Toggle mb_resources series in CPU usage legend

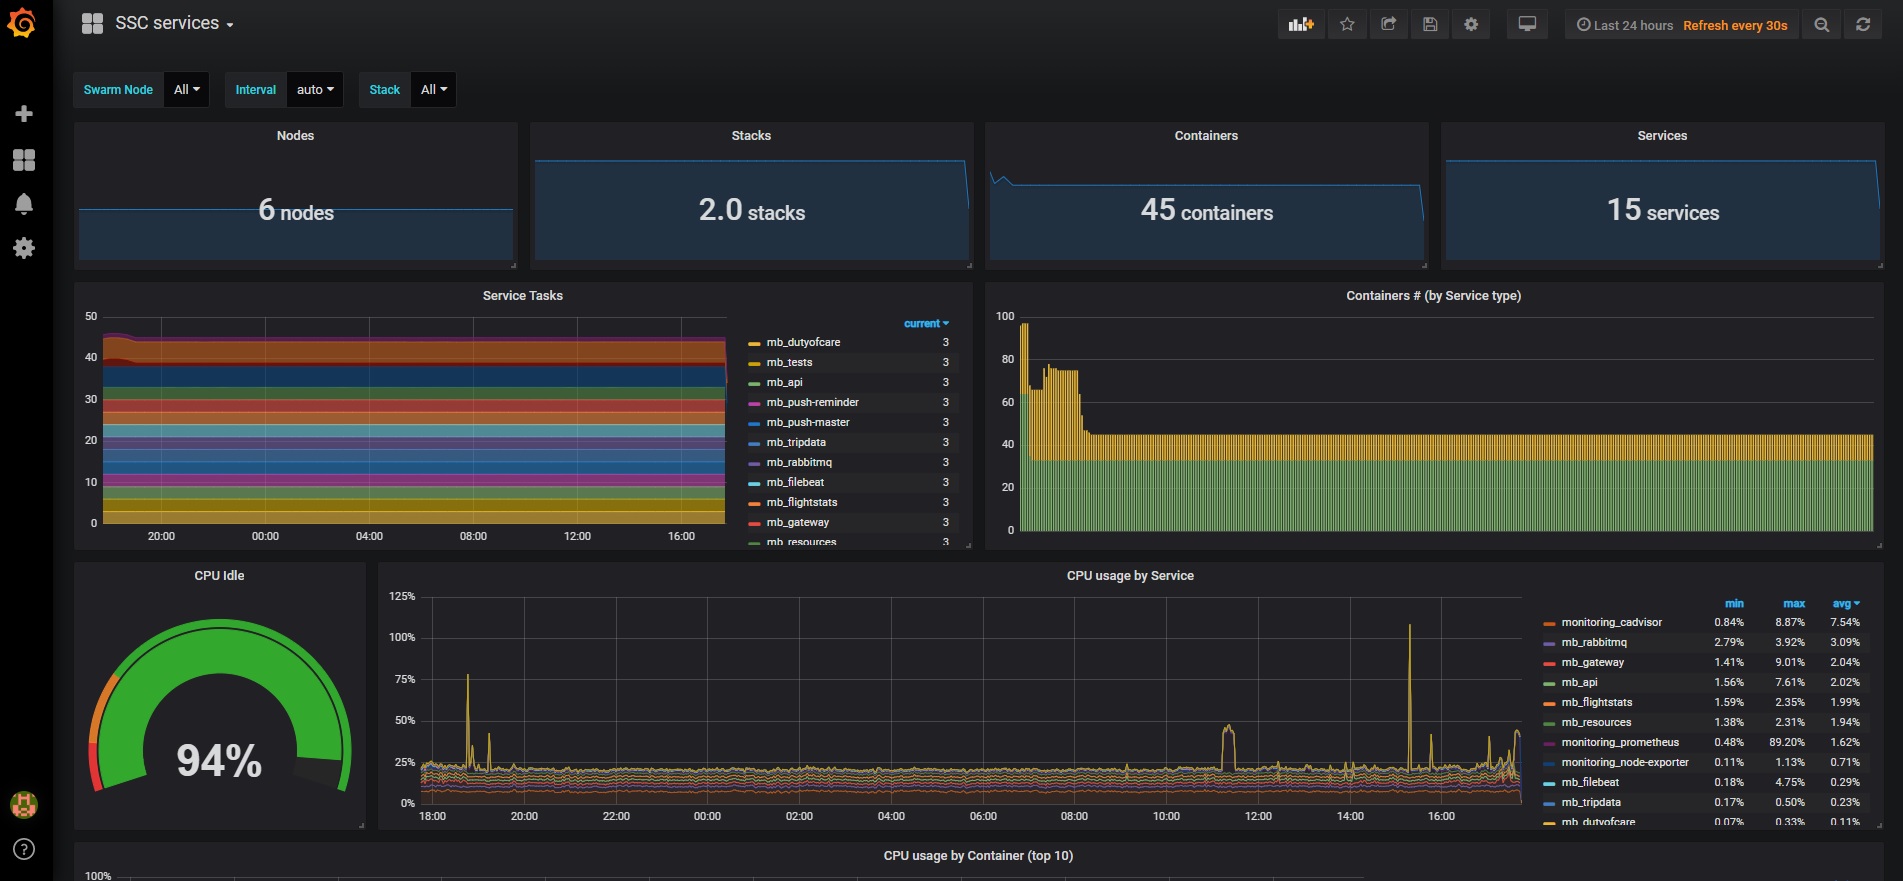(x=1596, y=722)
